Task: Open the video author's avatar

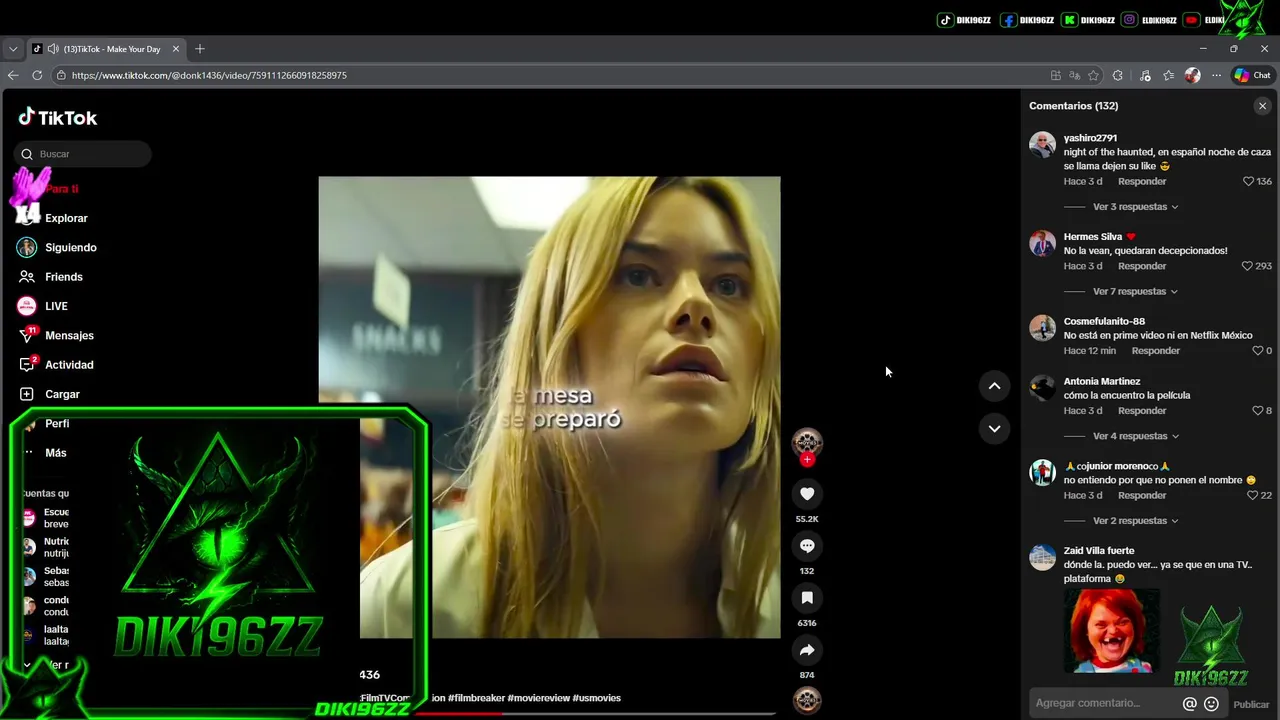Action: [807, 442]
